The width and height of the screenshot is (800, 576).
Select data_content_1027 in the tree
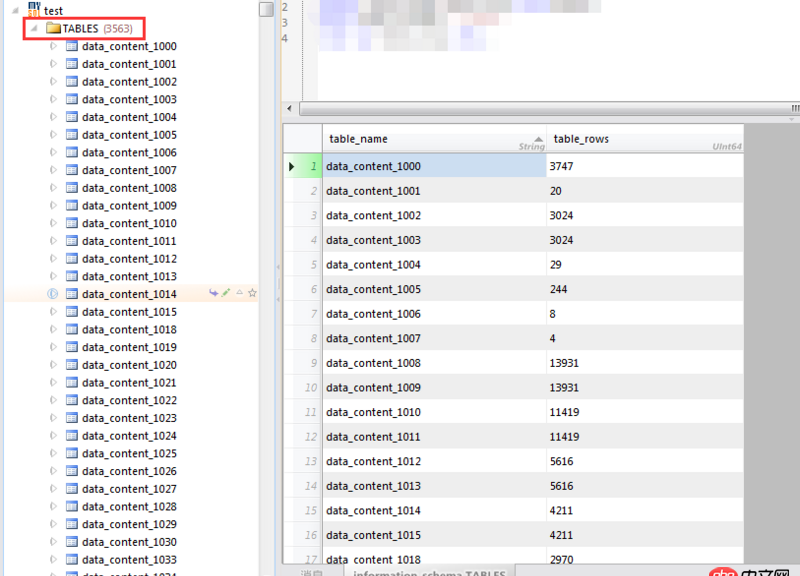pos(129,489)
